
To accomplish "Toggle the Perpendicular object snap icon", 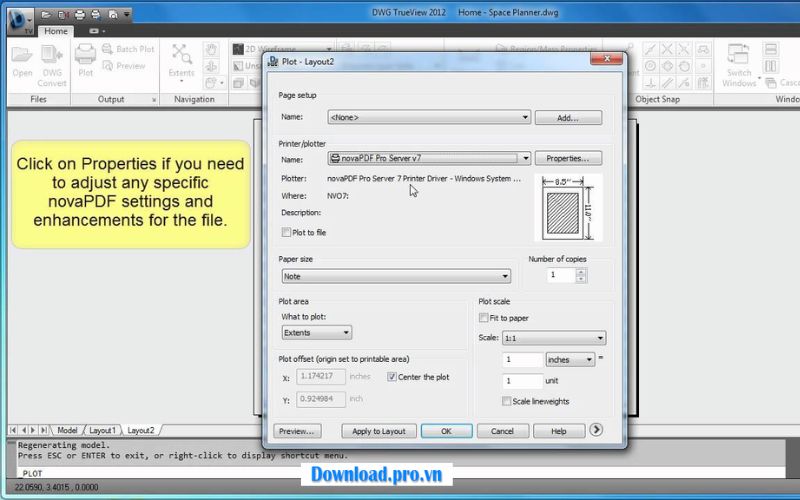I will [x=650, y=83].
